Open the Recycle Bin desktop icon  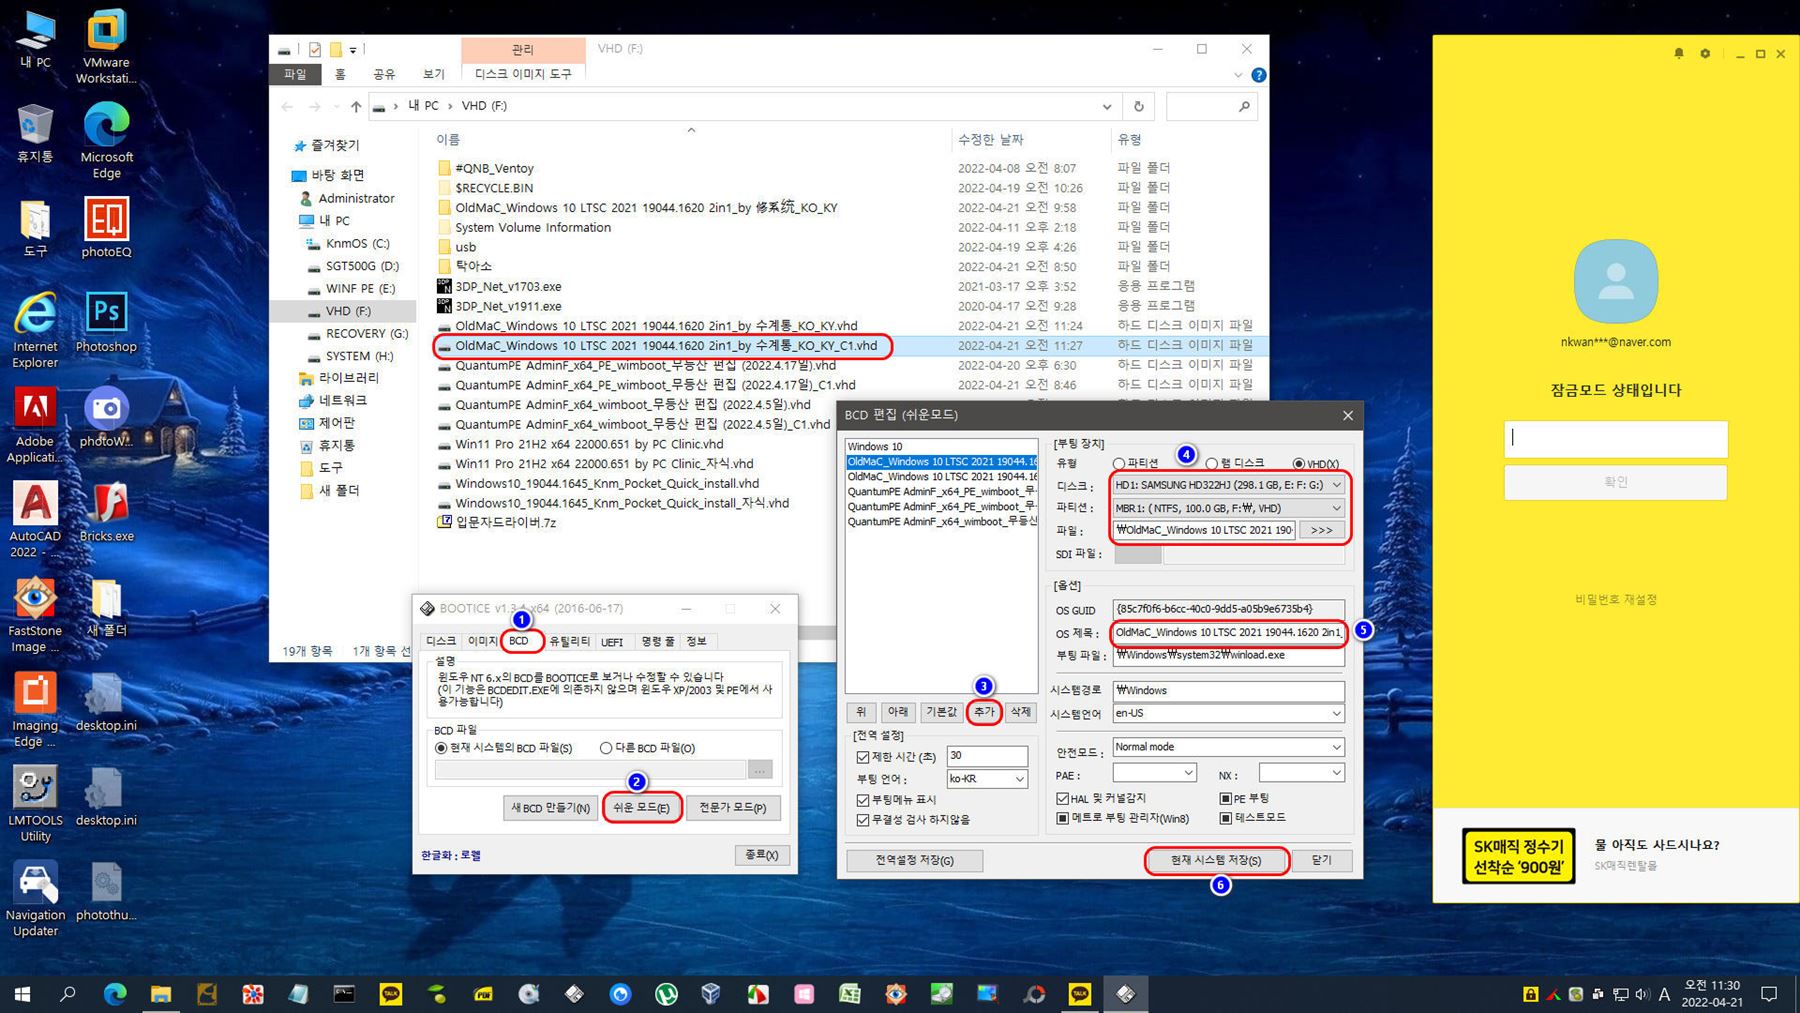[35, 133]
